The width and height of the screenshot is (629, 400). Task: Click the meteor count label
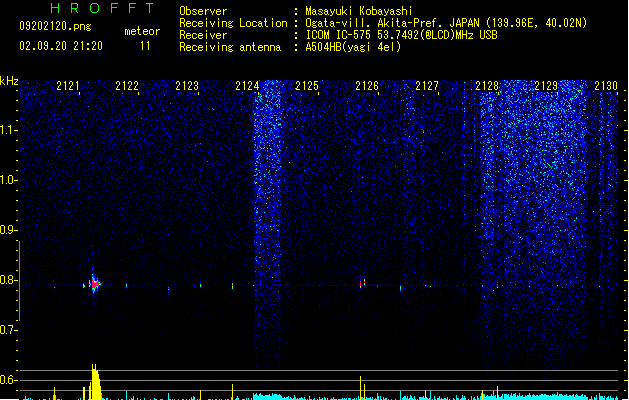click(x=142, y=31)
